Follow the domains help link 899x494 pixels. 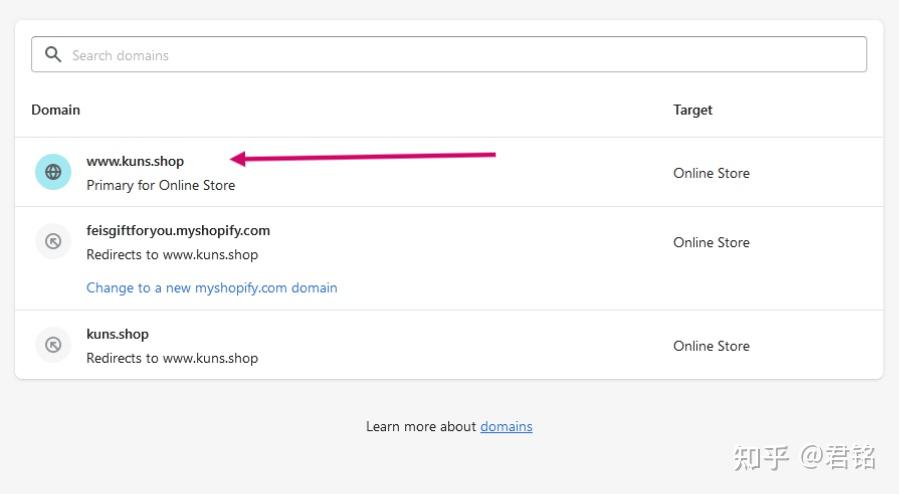click(506, 426)
